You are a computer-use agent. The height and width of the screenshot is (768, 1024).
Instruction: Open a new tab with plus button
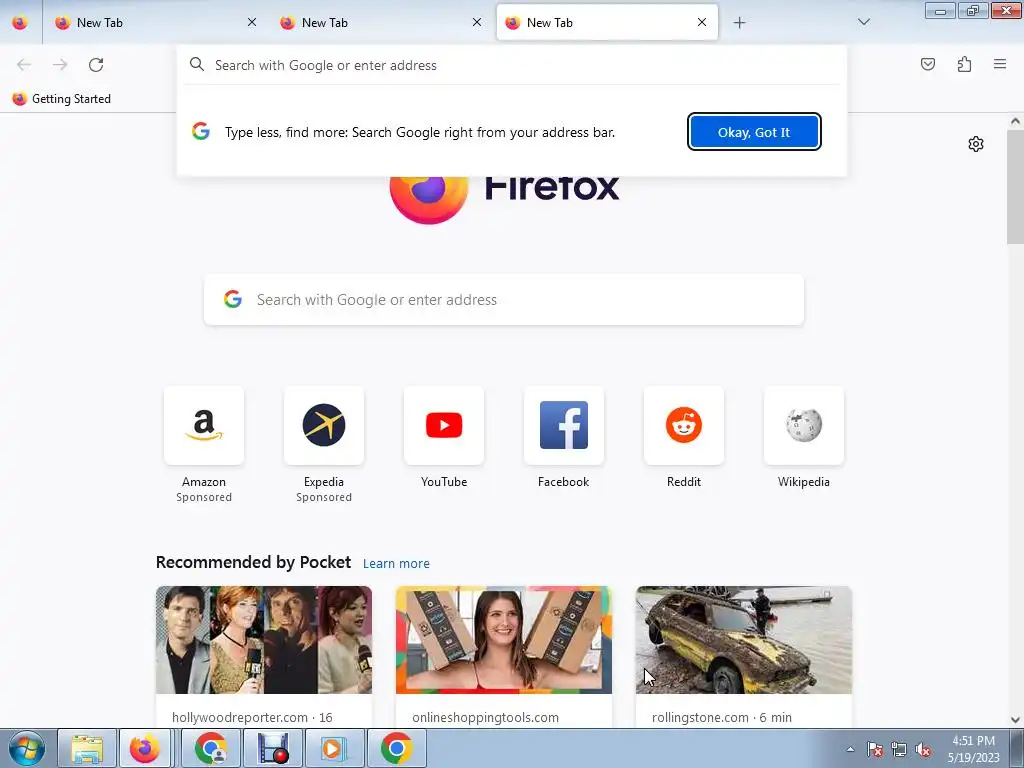[x=739, y=23]
